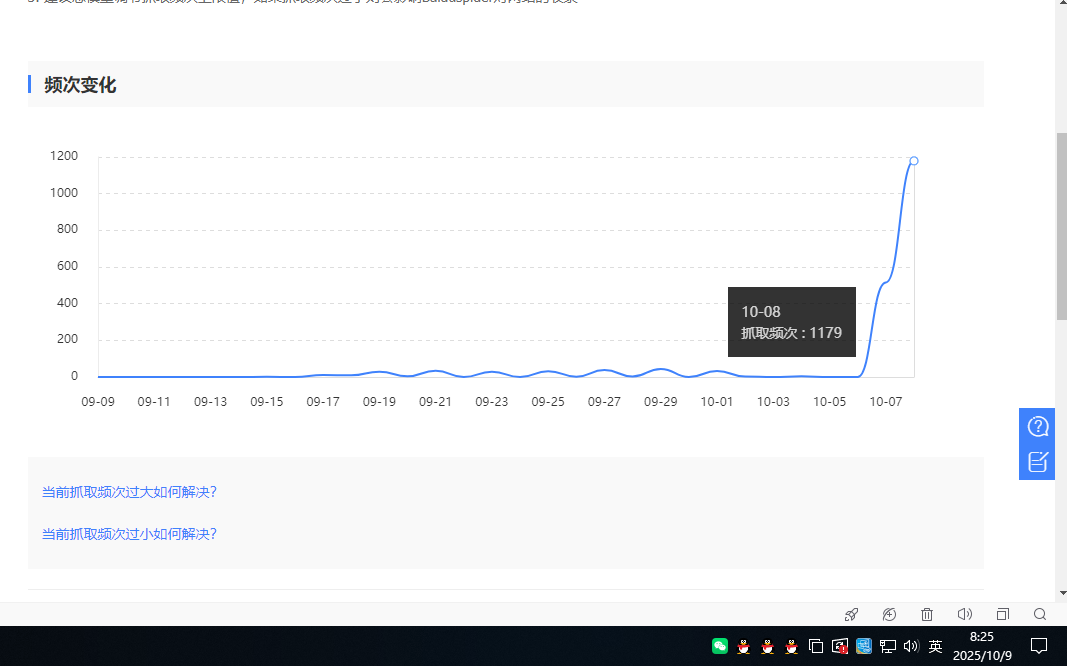Switch the 英 input method indicator
1067x666 pixels.
[x=936, y=646]
